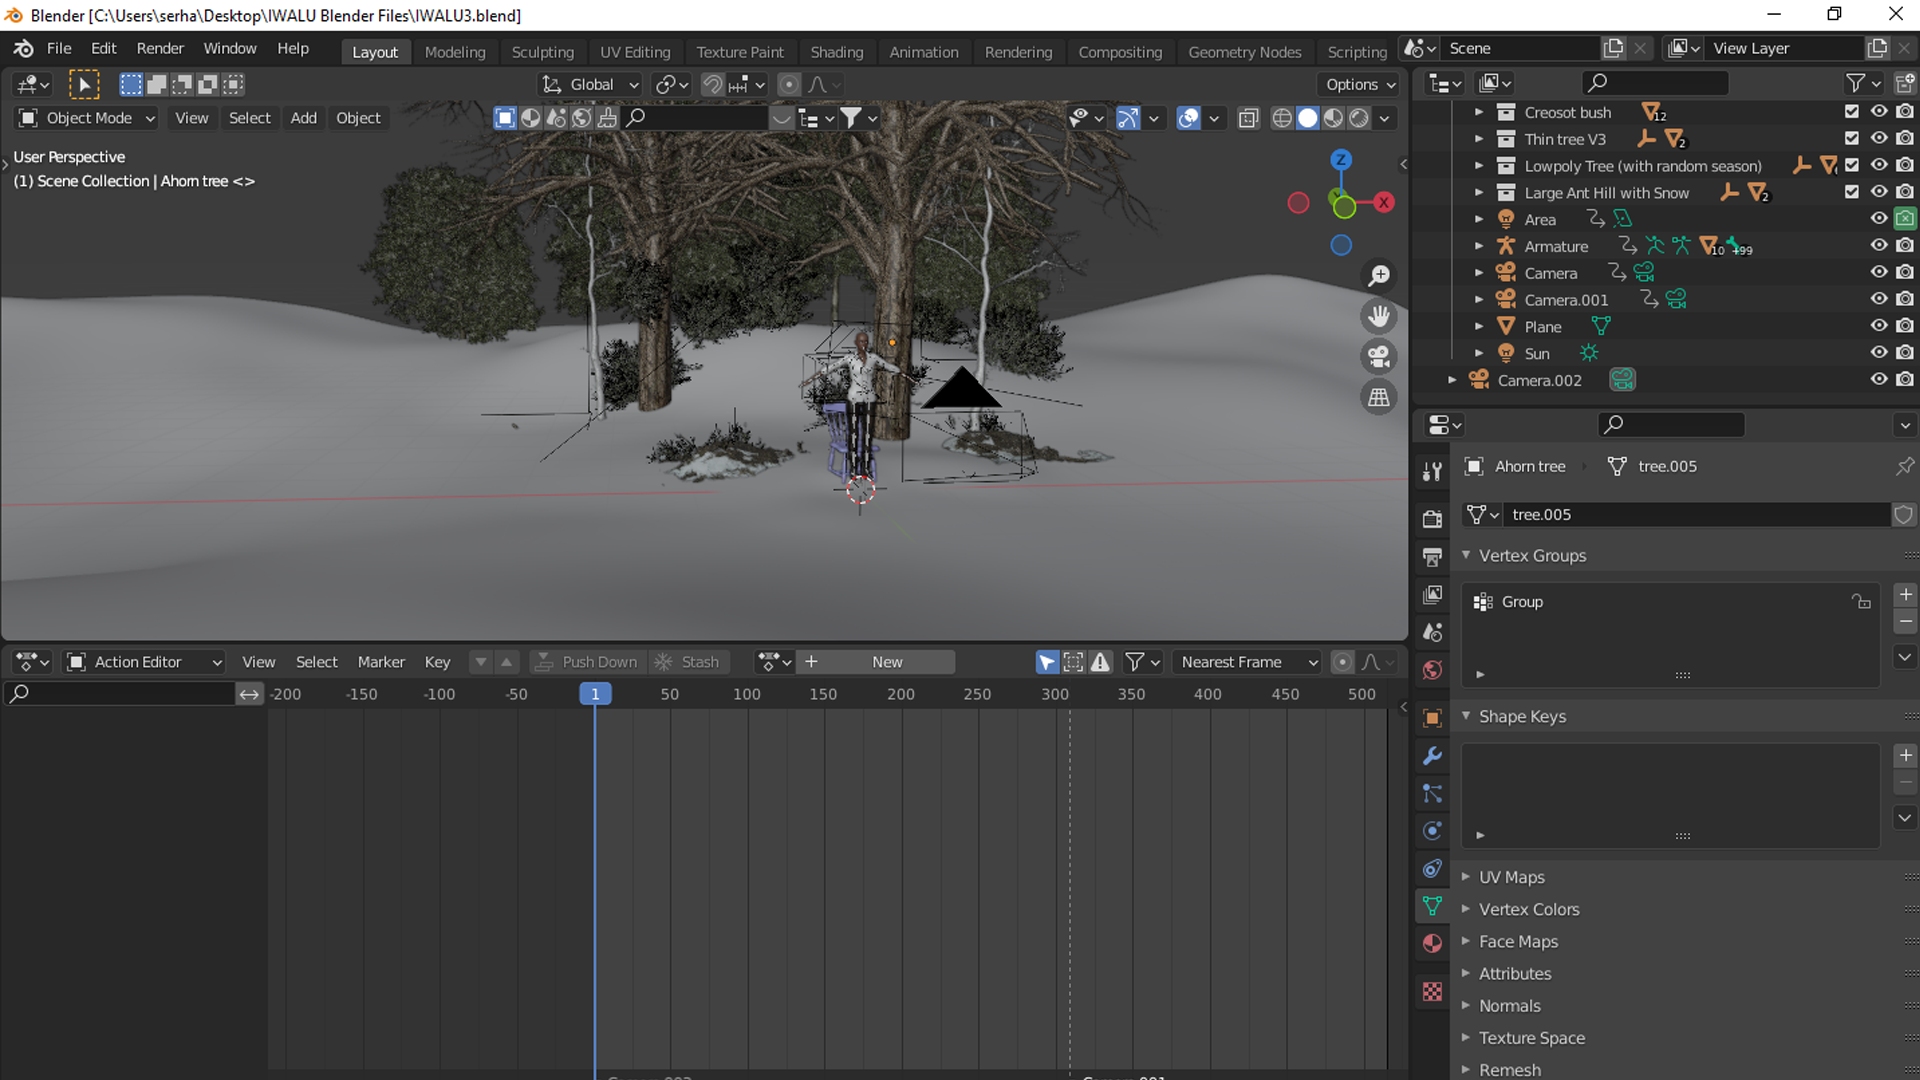Open the Options dropdown in the viewport
The width and height of the screenshot is (1920, 1080).
1361,85
